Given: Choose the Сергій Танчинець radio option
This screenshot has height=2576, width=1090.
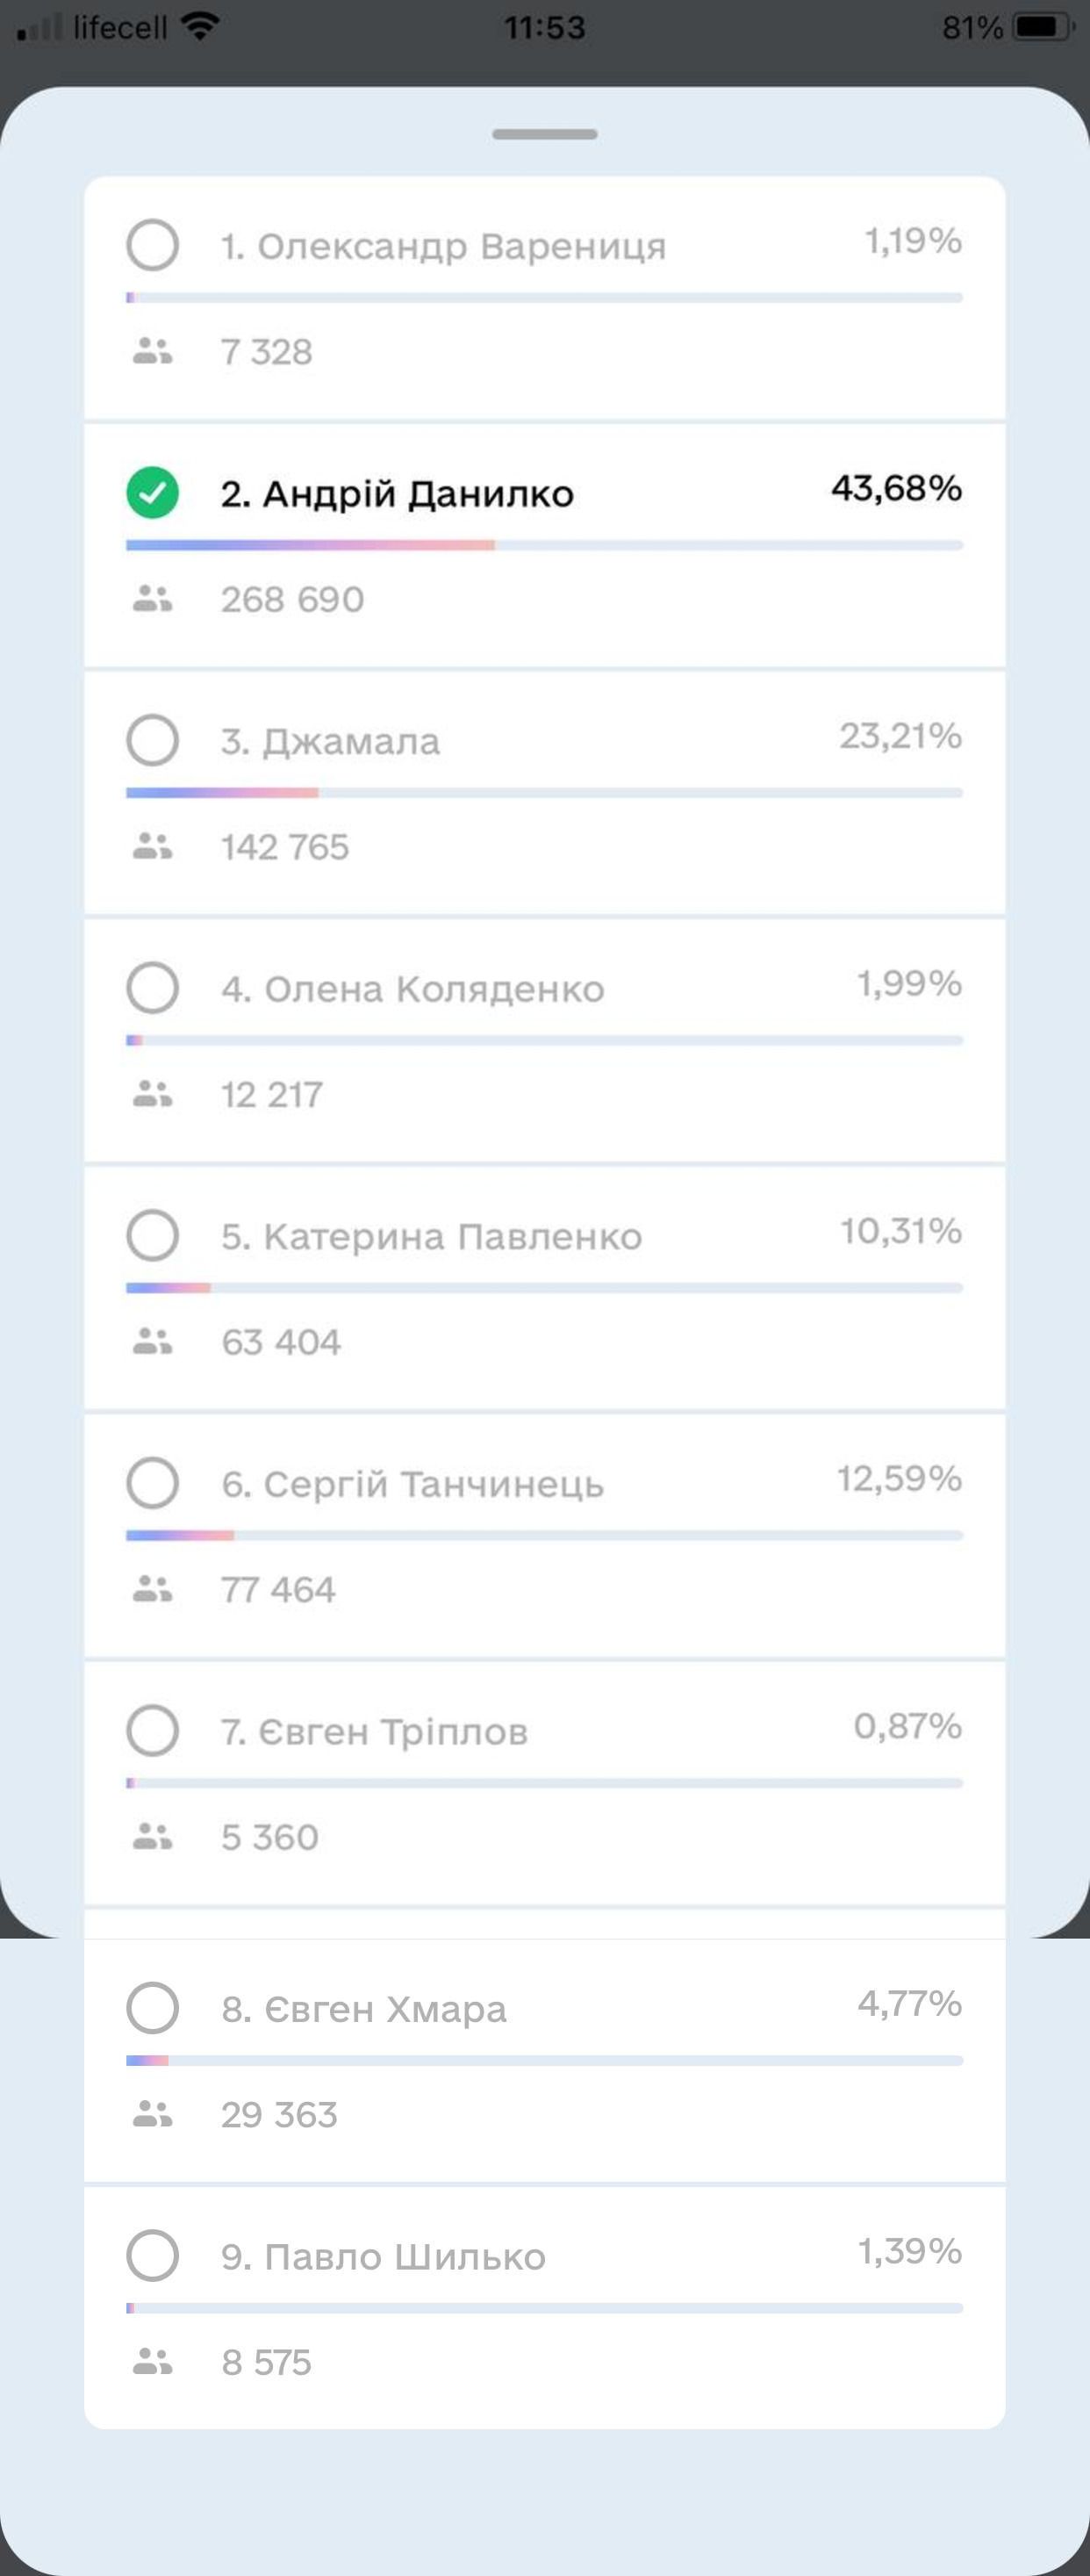Looking at the screenshot, I should click(152, 1482).
